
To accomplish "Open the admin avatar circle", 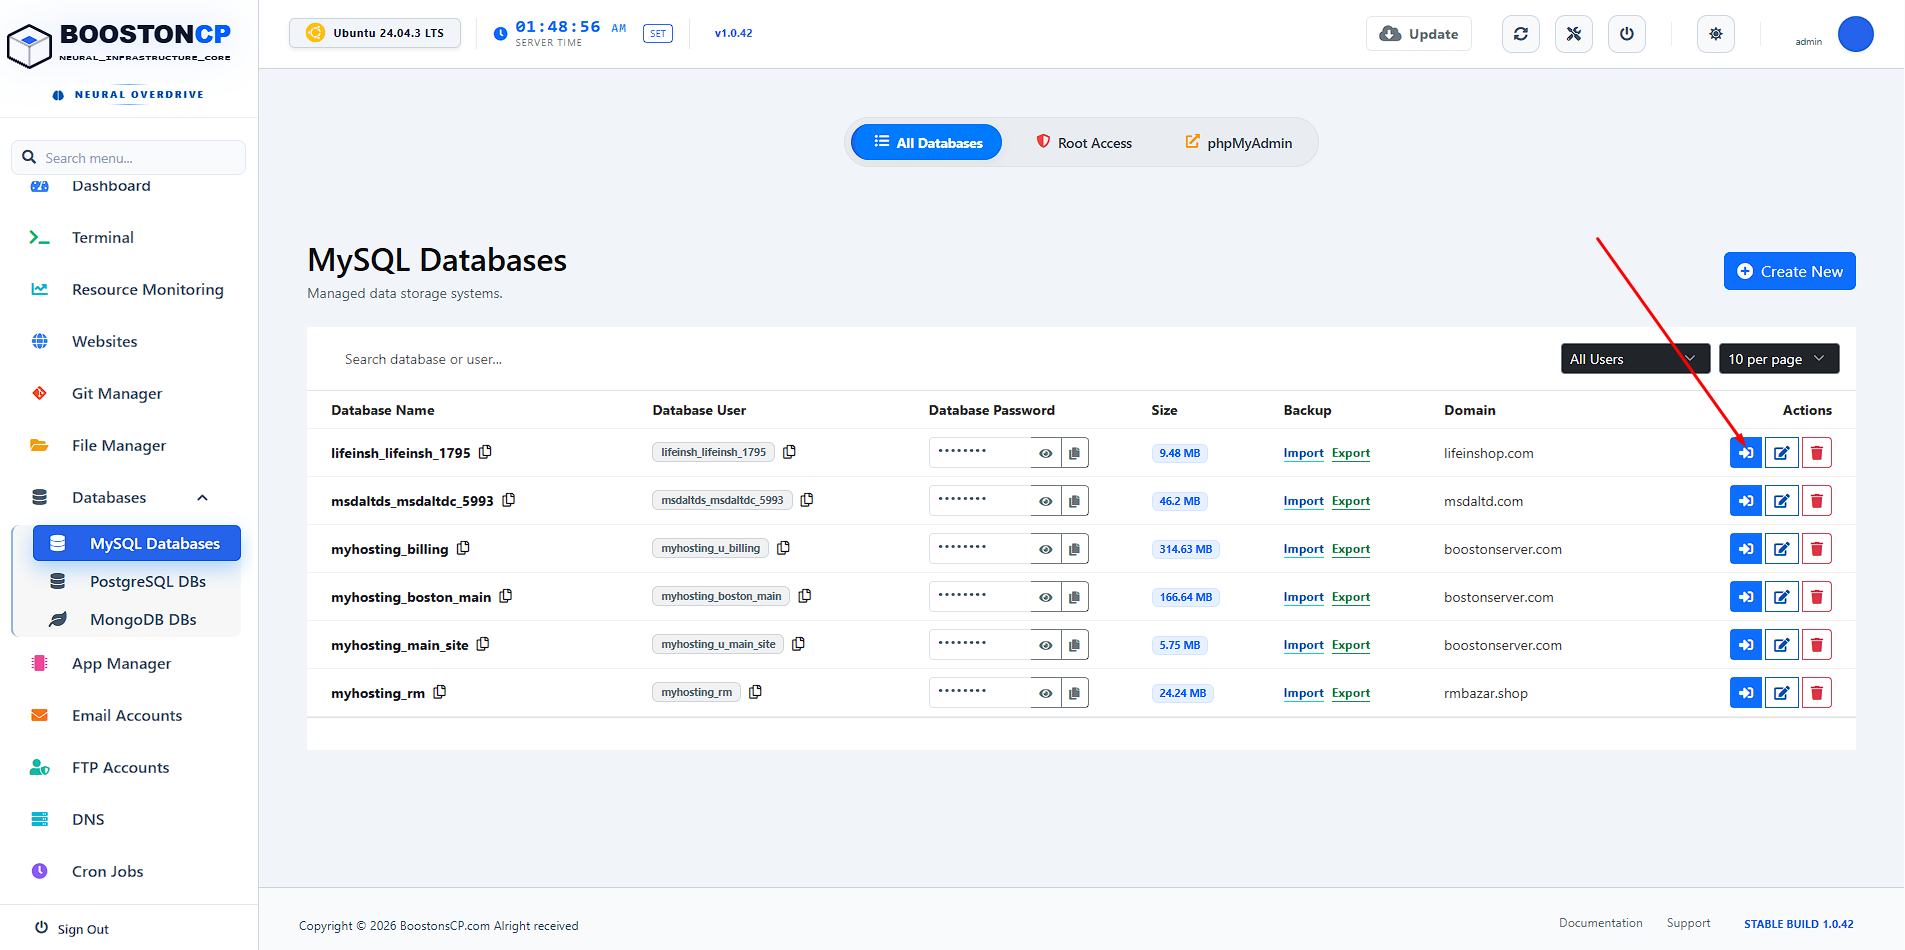I will coord(1855,34).
